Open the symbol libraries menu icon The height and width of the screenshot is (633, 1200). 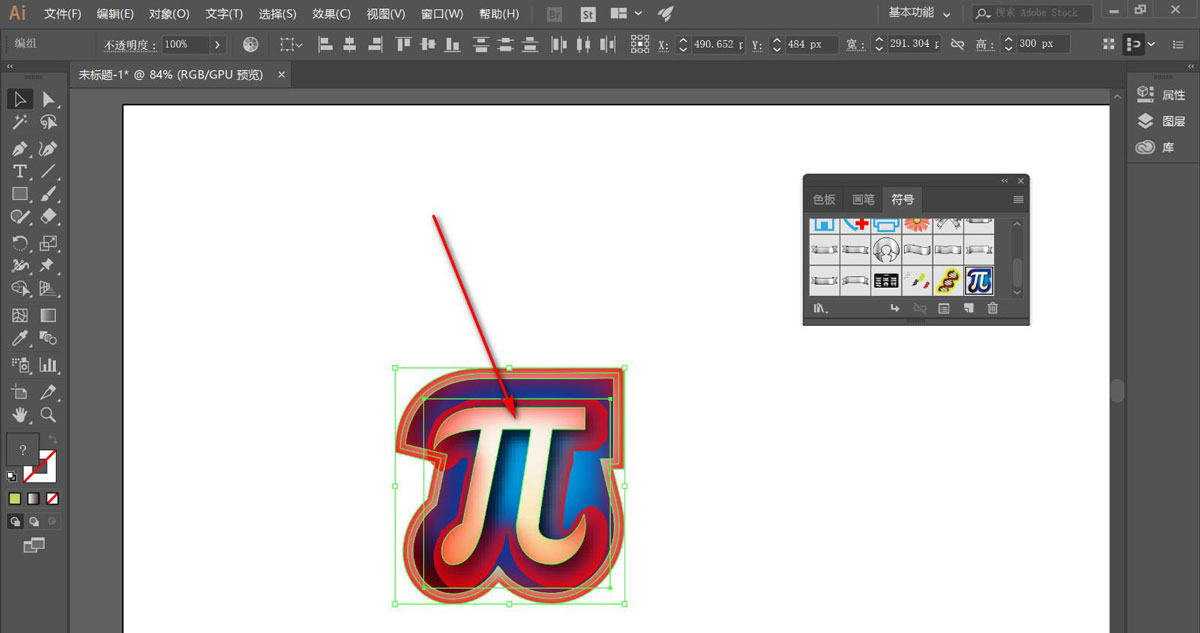[821, 309]
